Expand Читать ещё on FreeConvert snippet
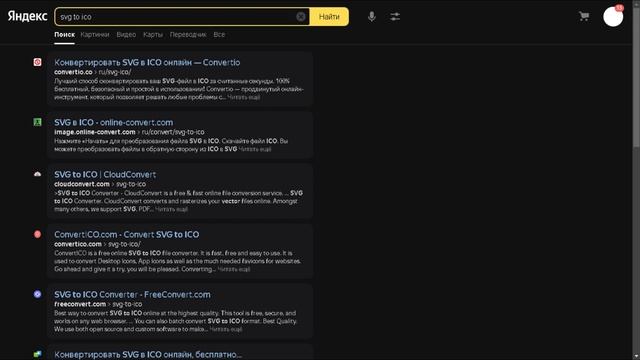The image size is (640, 360). (226, 329)
